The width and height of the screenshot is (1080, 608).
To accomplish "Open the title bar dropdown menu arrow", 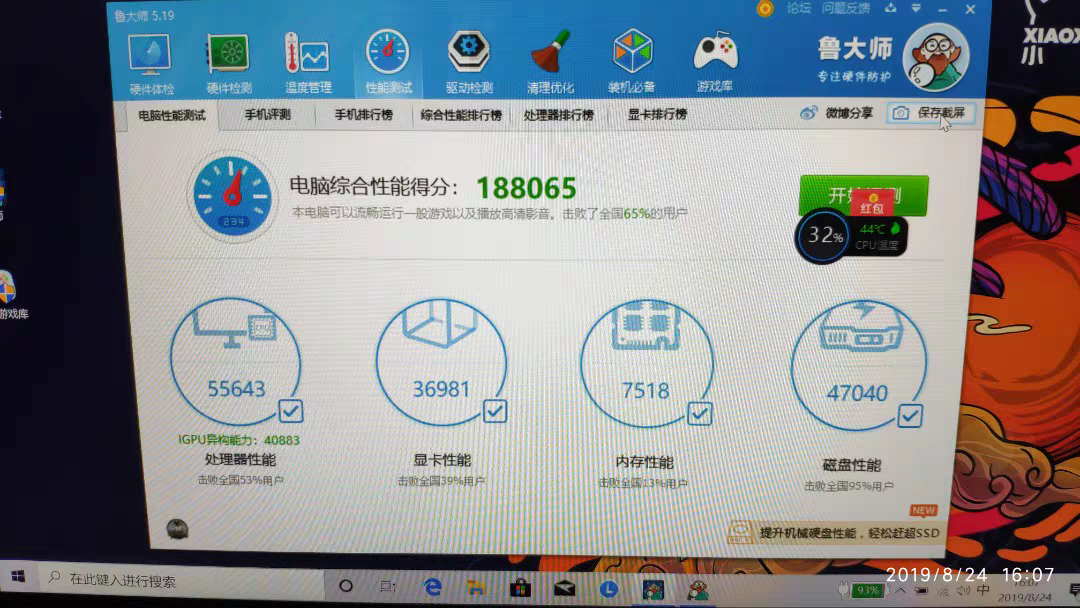I will [916, 8].
